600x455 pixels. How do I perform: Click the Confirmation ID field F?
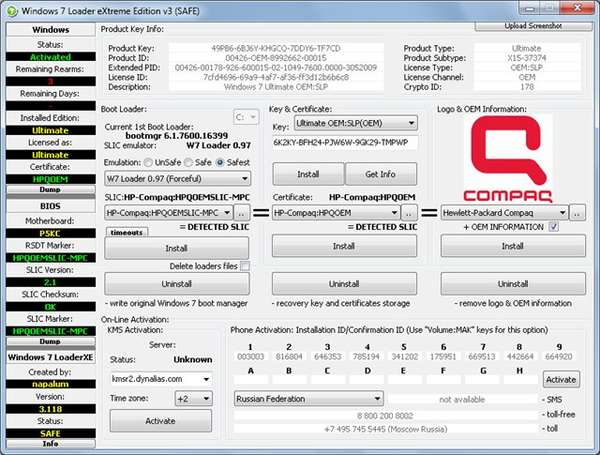(443, 380)
